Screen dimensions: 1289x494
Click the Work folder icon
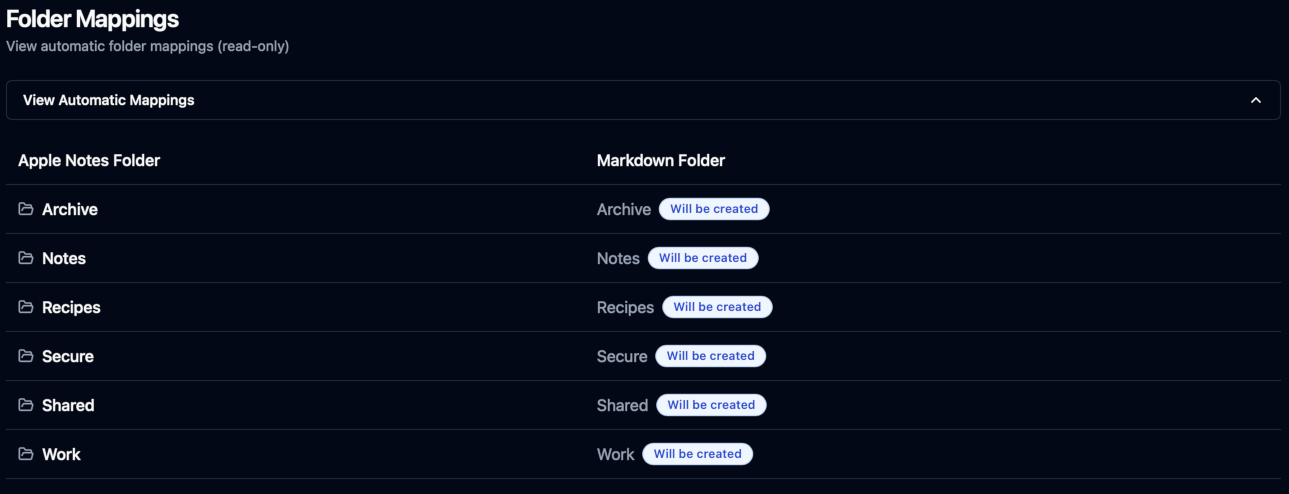26,454
